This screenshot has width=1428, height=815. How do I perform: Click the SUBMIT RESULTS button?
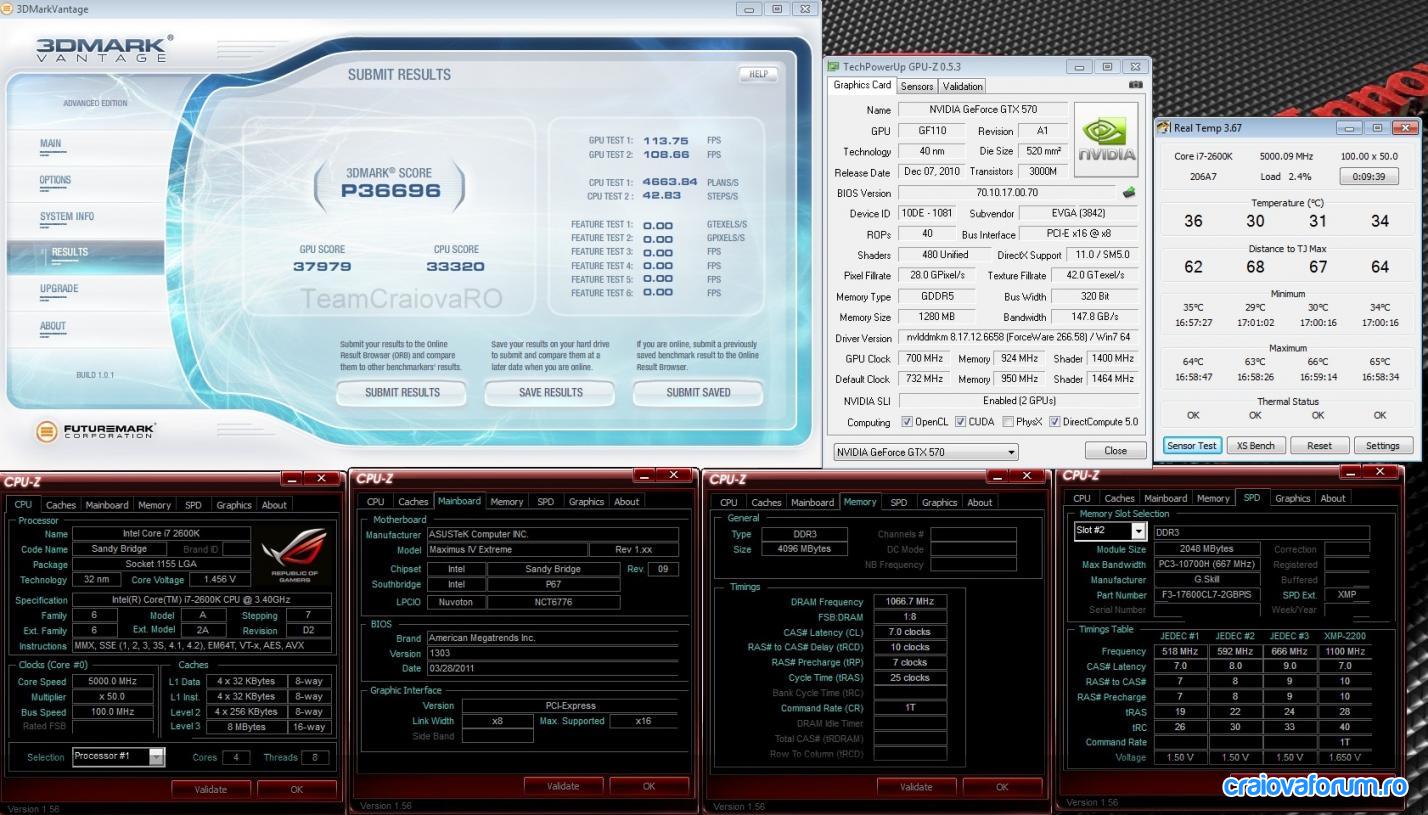pos(402,393)
